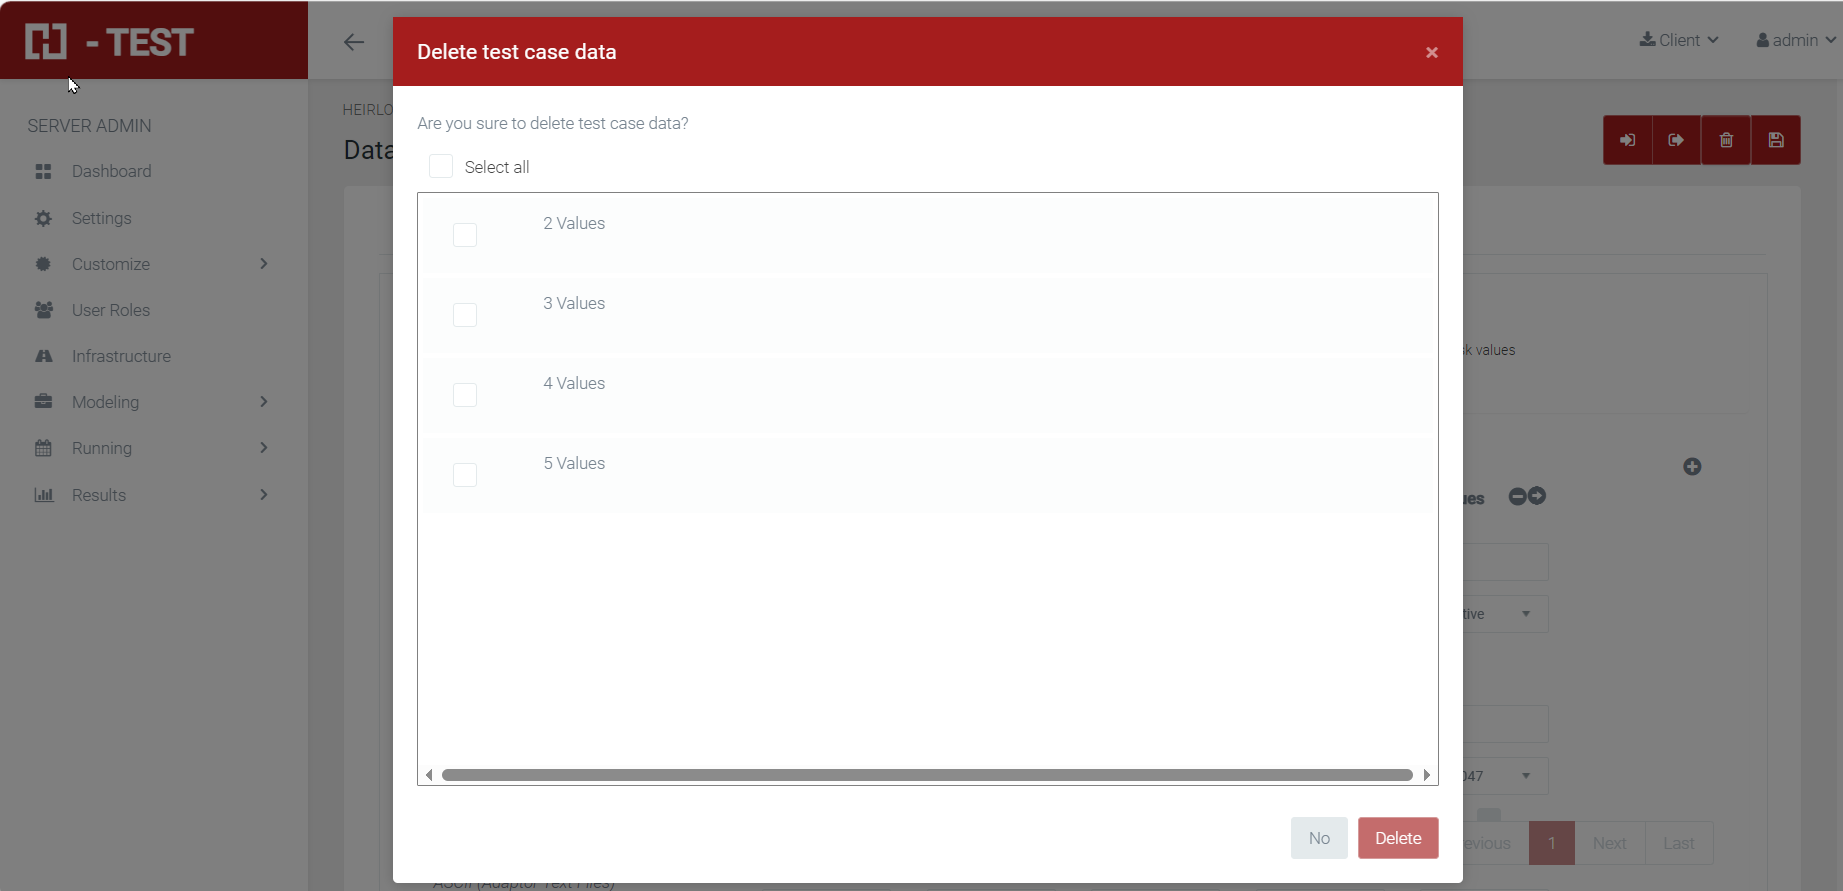Click the horizontal scrollbar in the list
This screenshot has height=891, width=1843.
(x=926, y=775)
